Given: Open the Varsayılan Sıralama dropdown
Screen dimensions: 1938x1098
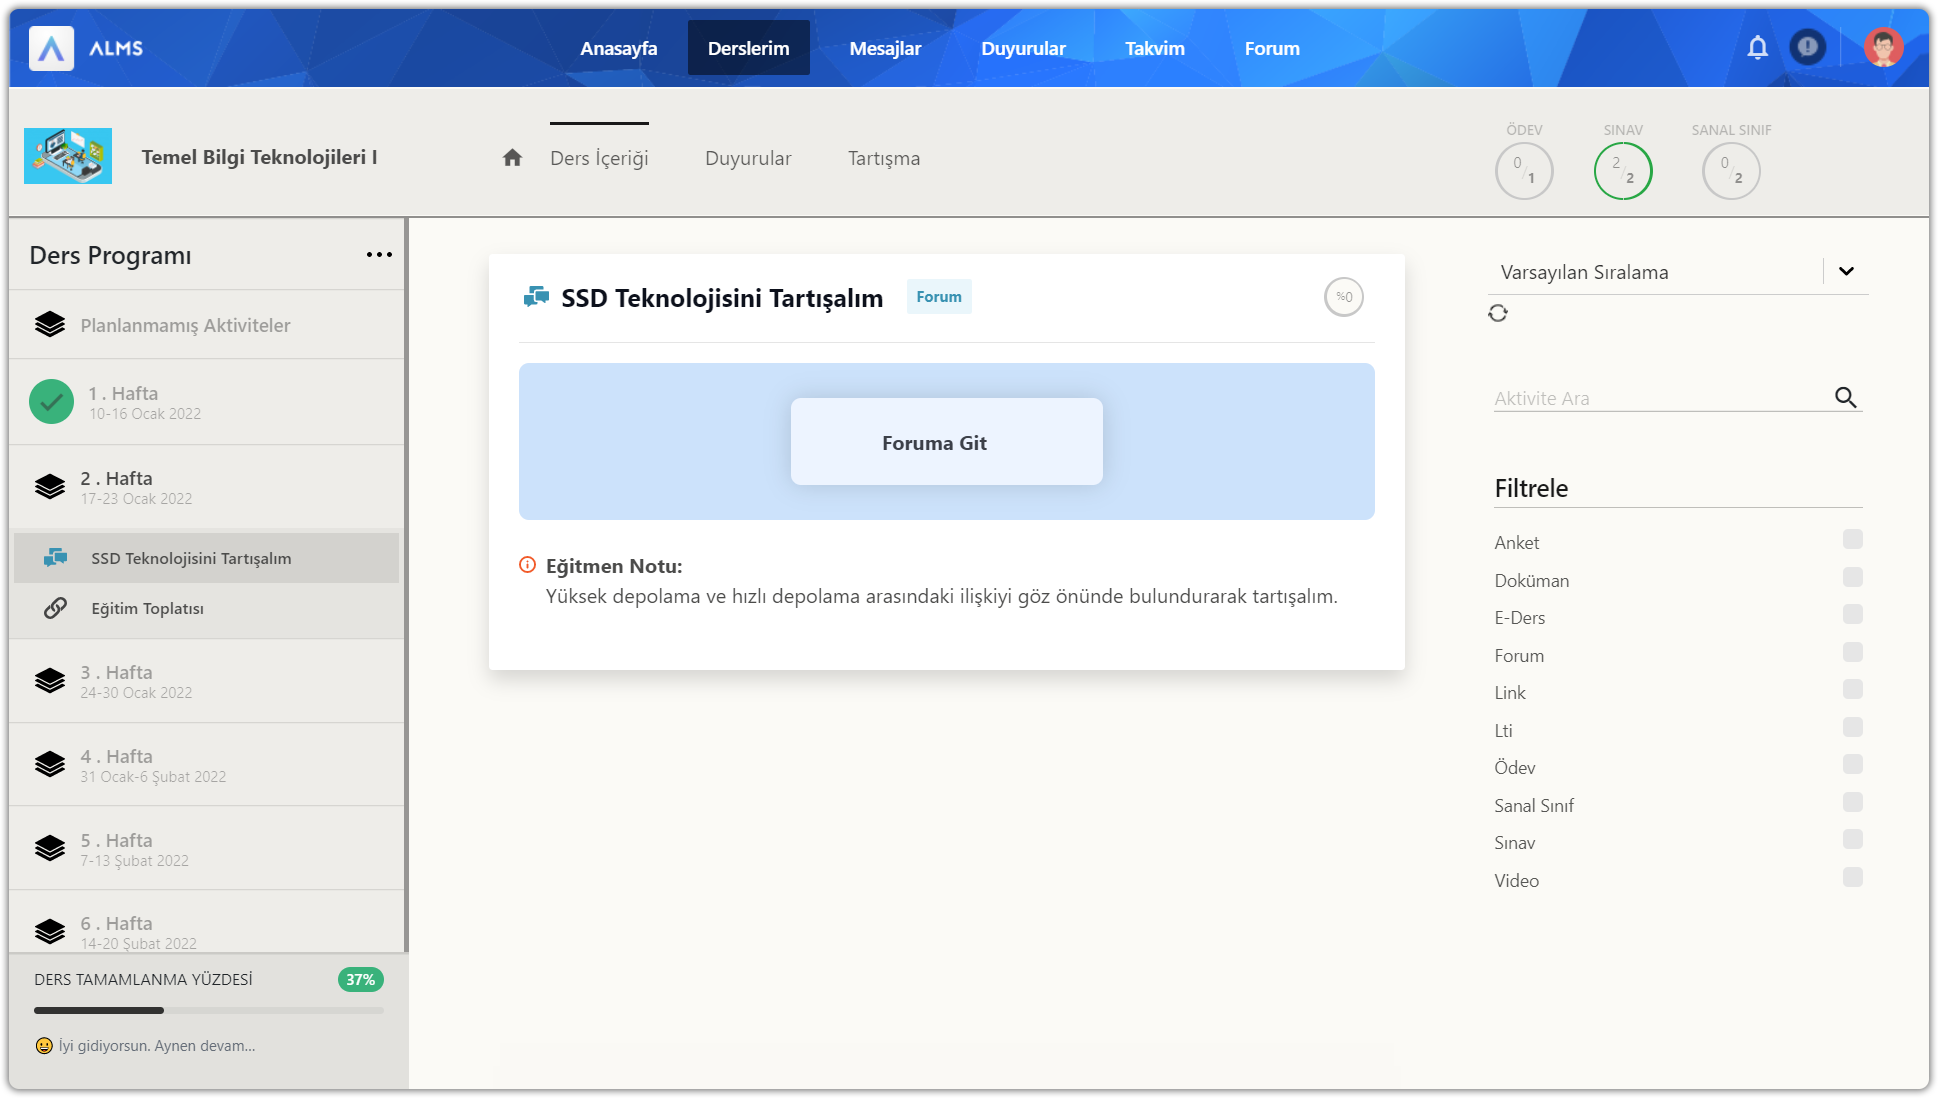Looking at the screenshot, I should coord(1845,271).
